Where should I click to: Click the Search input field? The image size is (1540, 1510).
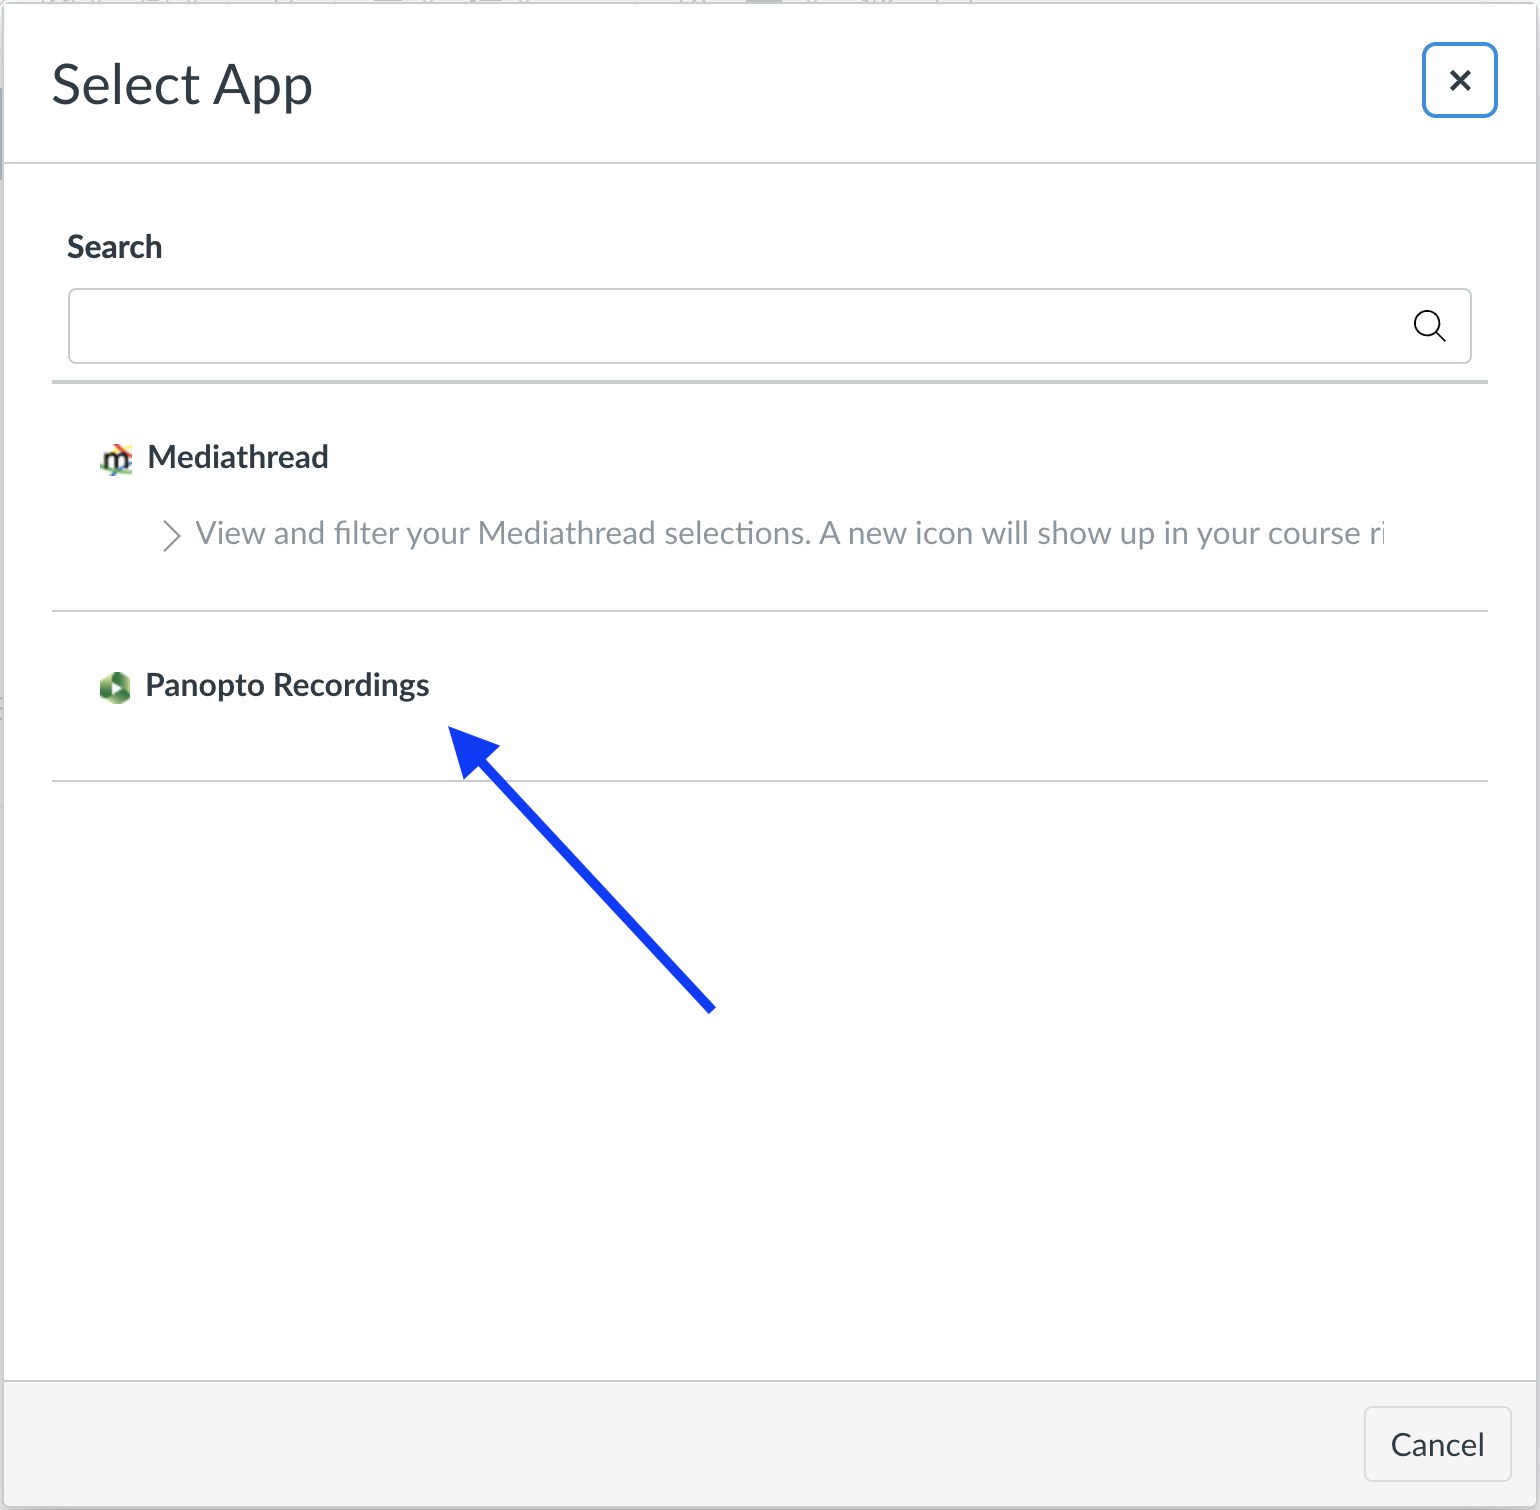[x=769, y=326]
